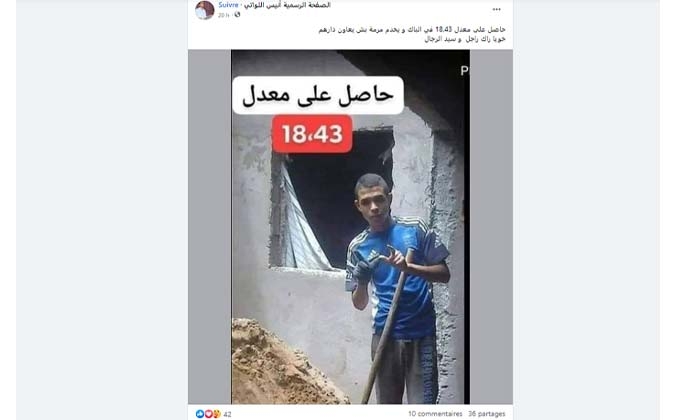Viewport: 675px width, 420px height.
Task: Open the 42 reactions count list
Action: tap(227, 414)
